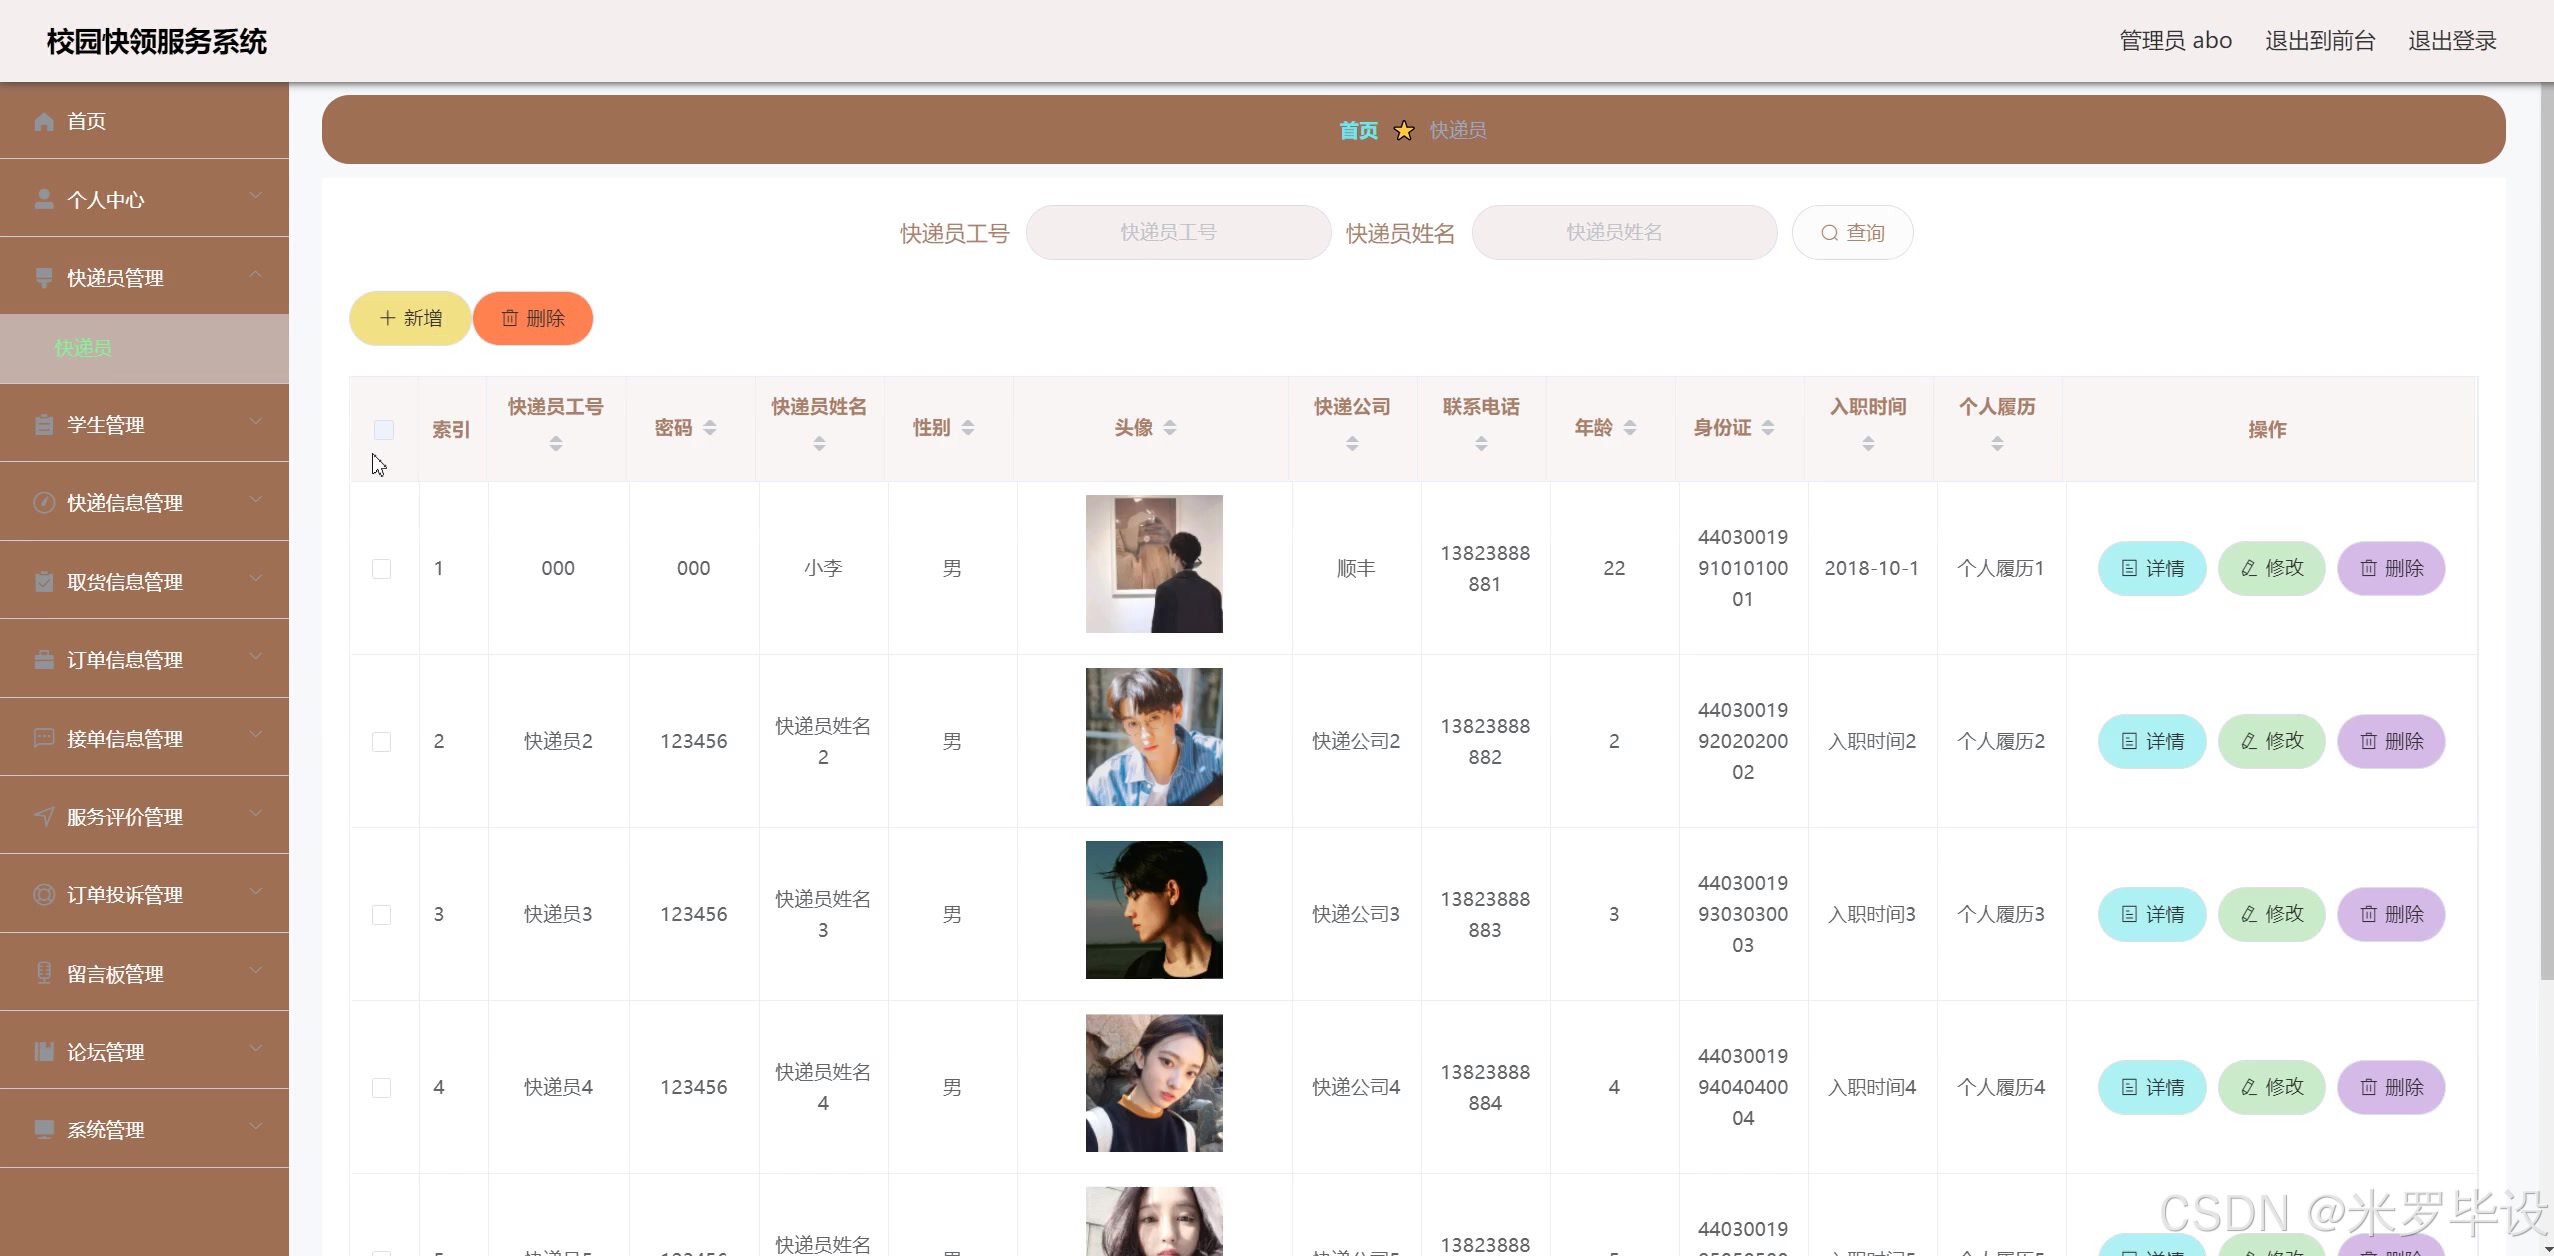Click the yellow 新增 button

point(410,319)
